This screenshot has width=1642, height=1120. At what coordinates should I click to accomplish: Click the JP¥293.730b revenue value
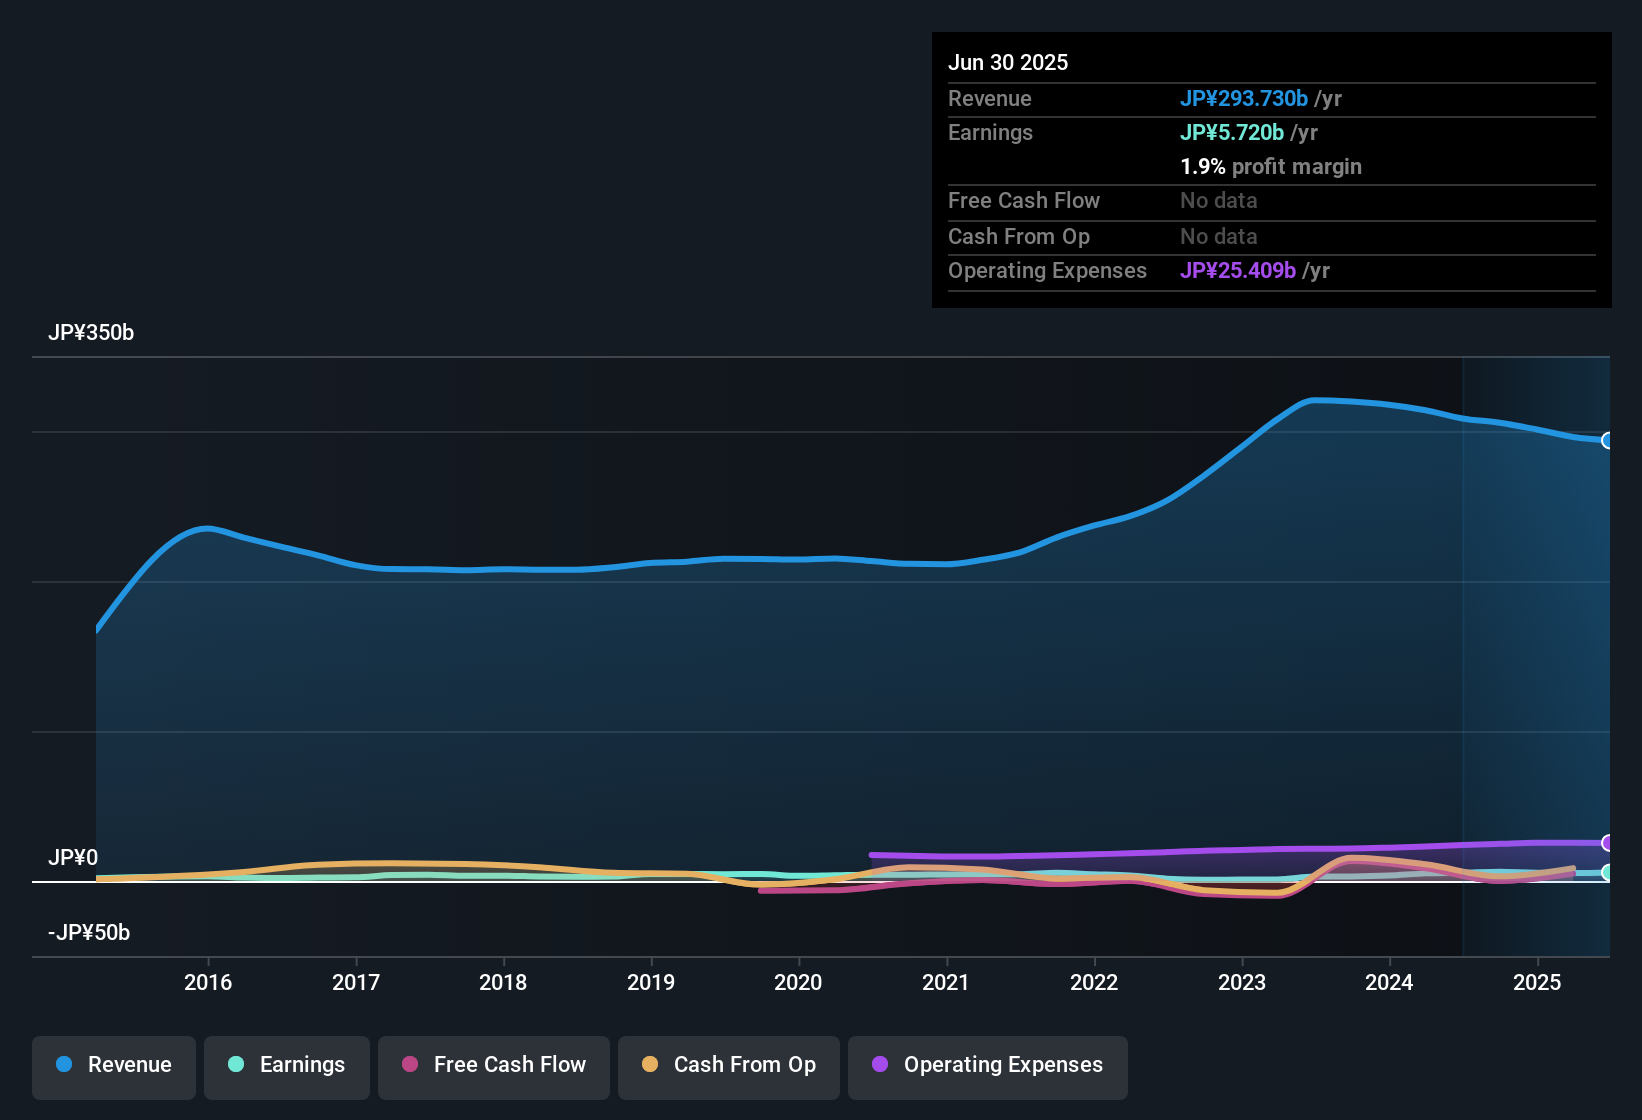click(1244, 98)
